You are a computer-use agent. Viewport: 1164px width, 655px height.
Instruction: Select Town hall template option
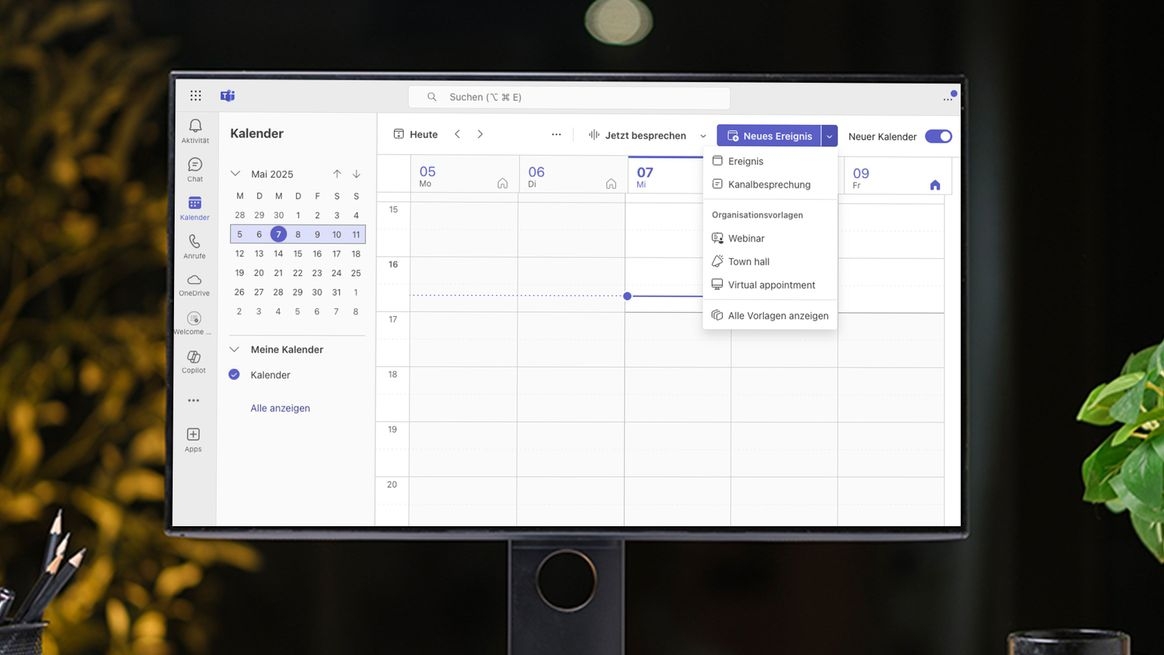[x=748, y=261]
